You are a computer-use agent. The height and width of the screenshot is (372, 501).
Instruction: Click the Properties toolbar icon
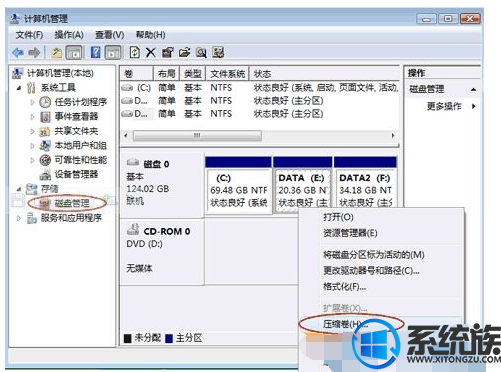point(168,52)
